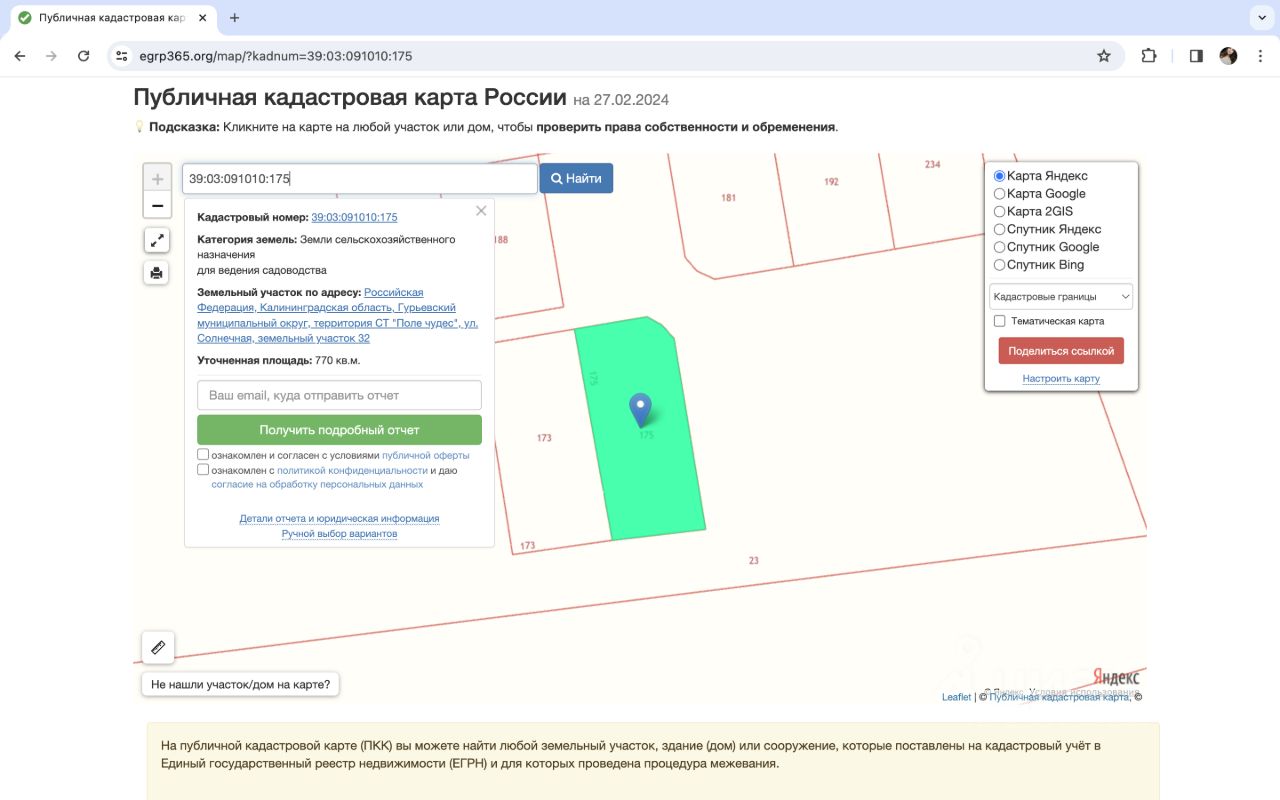Go back to previous page

tap(20, 56)
